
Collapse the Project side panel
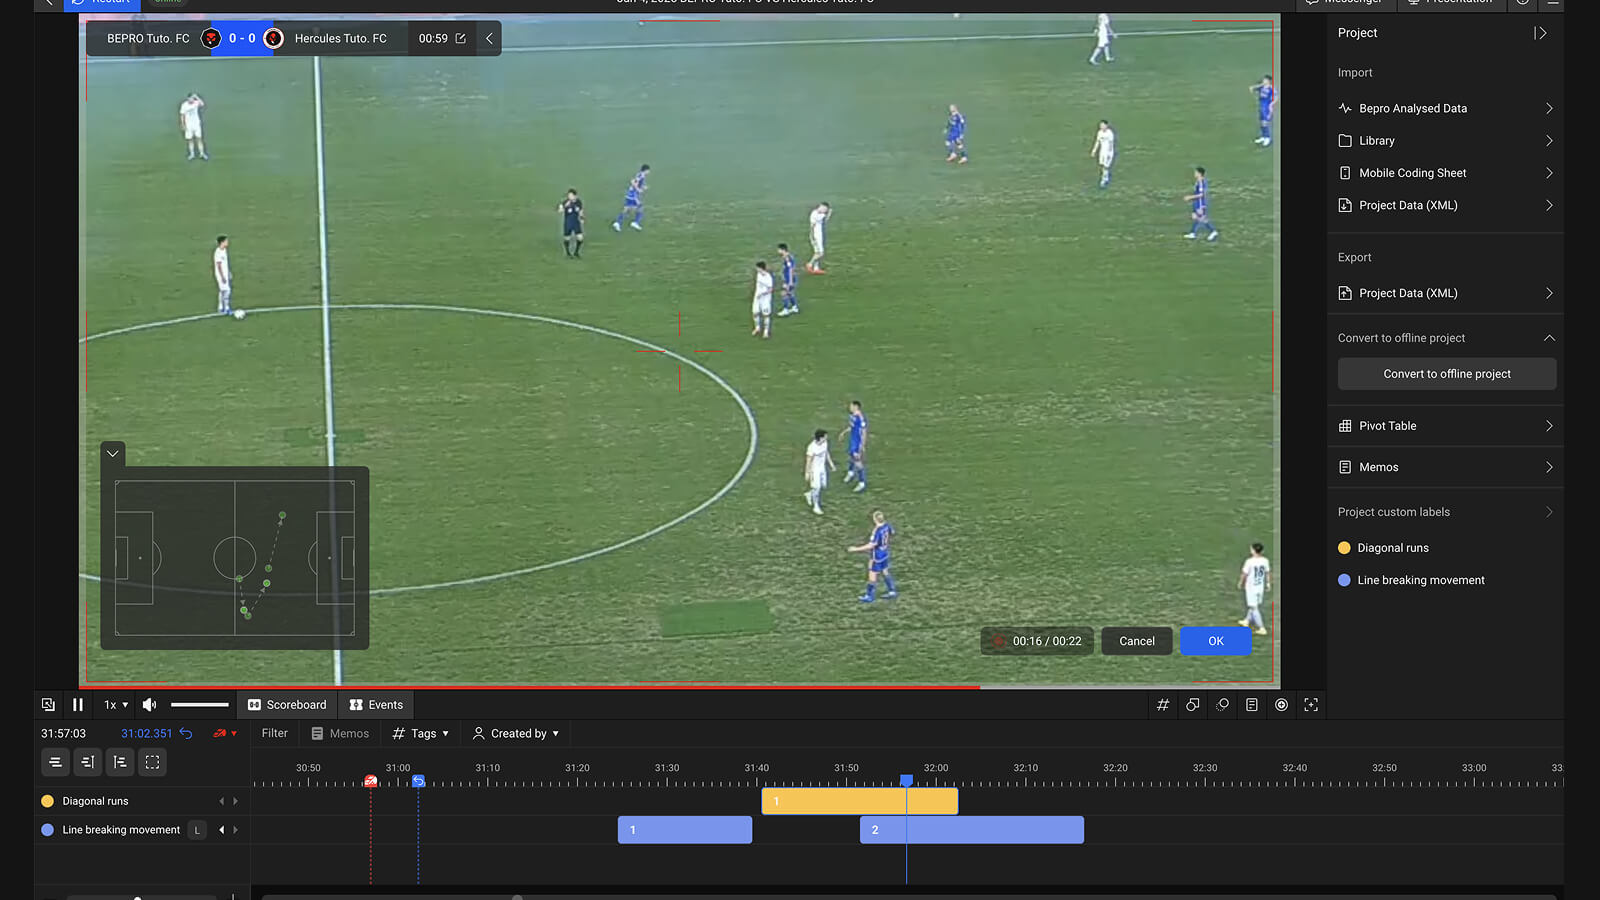1540,33
